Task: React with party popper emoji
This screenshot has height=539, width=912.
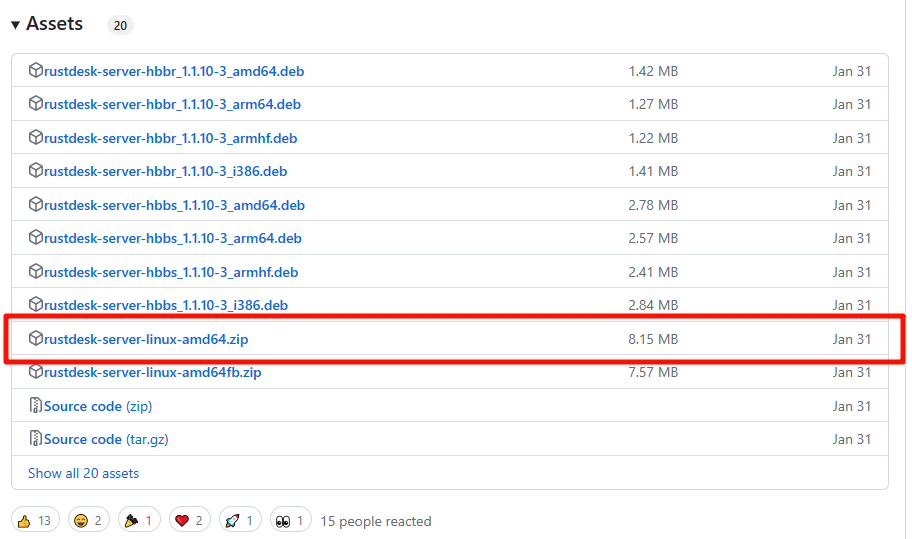Action: [x=139, y=520]
